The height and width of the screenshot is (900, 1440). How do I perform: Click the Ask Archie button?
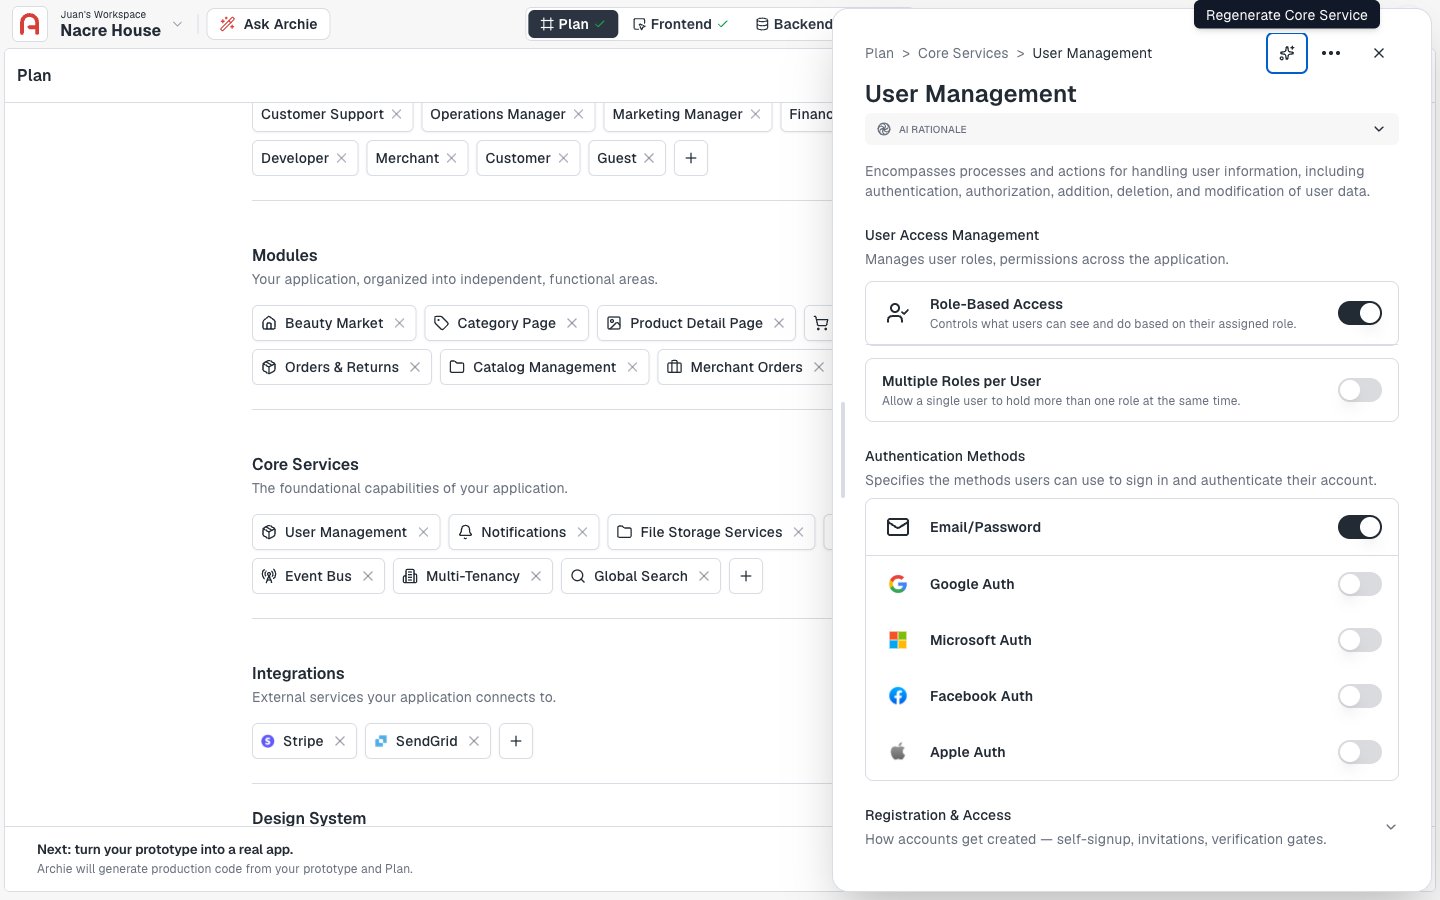268,24
